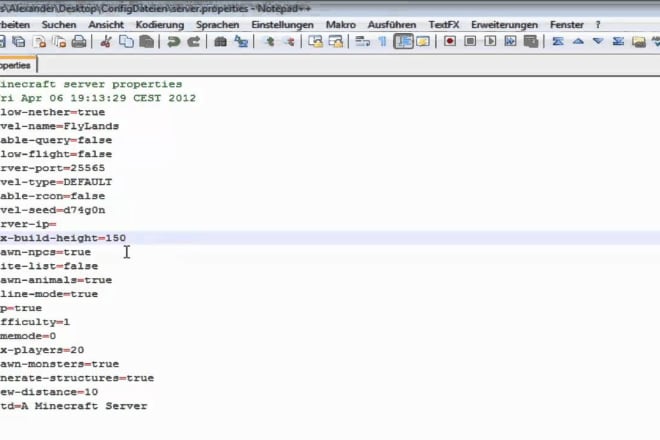Click the monsters=true line

(x=59, y=364)
